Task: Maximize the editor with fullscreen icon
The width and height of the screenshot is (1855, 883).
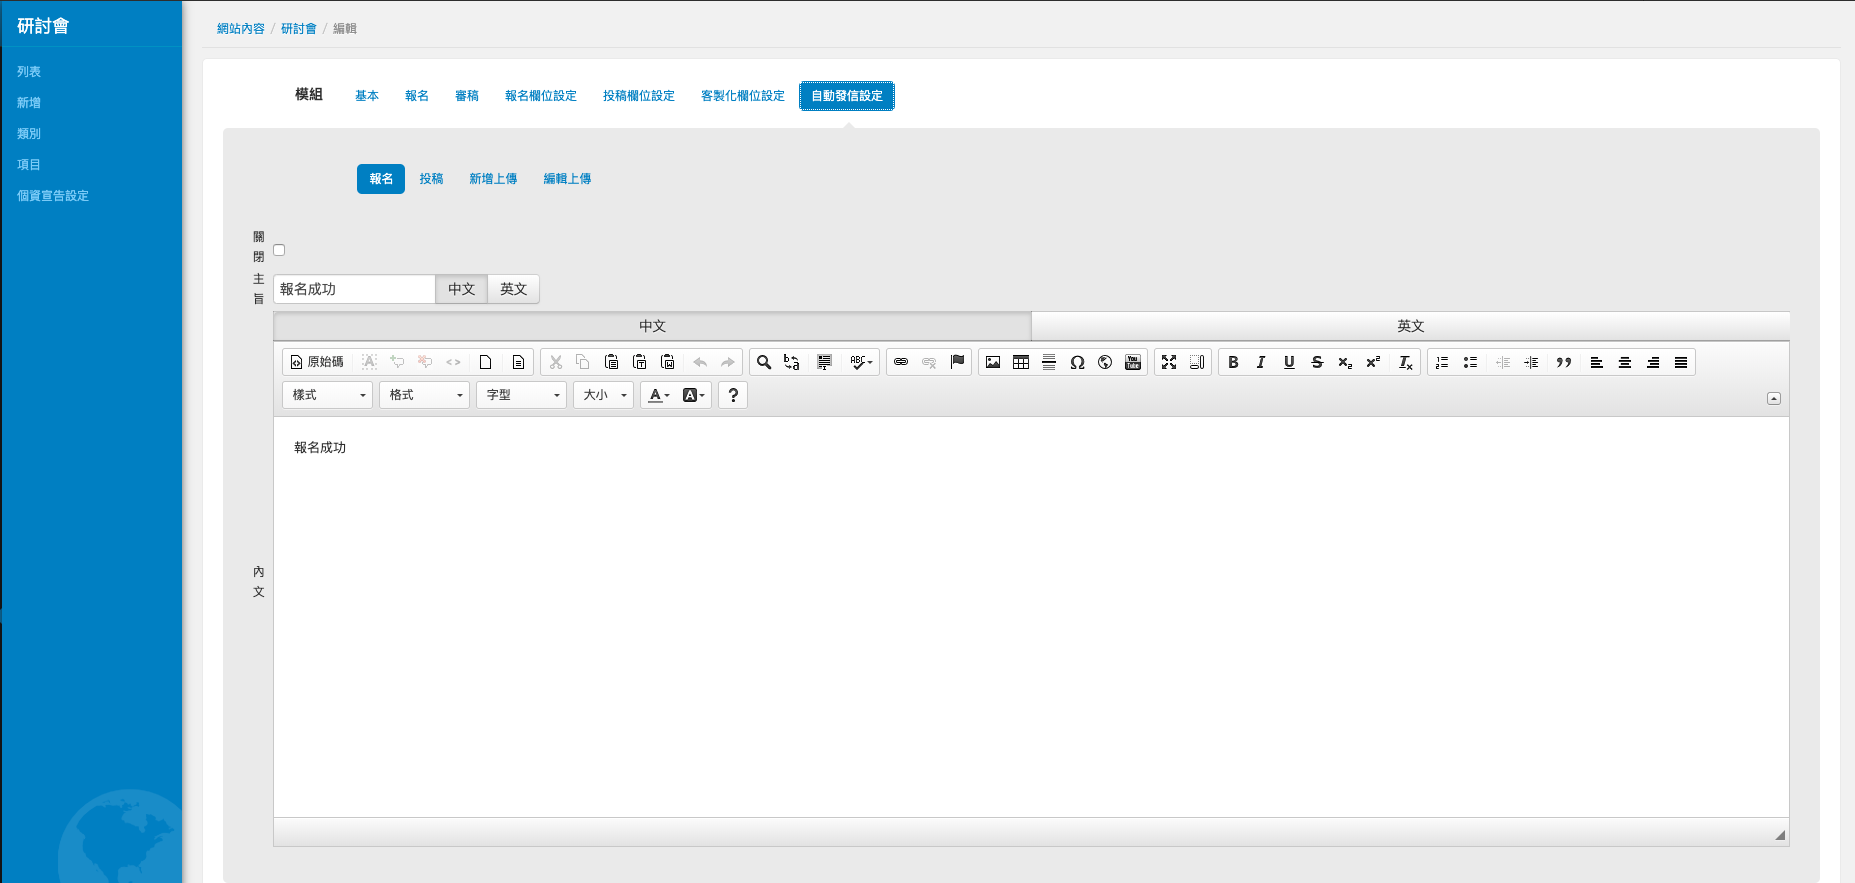Action: [1169, 362]
